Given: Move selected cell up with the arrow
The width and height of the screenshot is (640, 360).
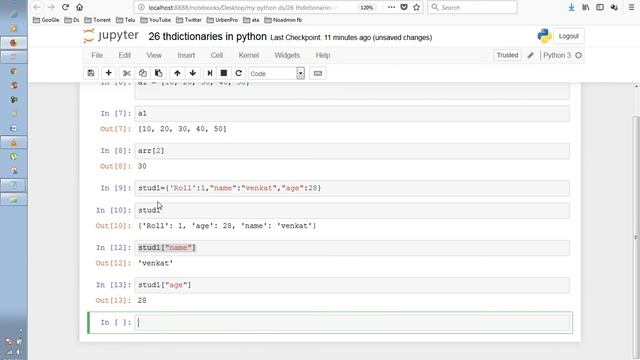Looking at the screenshot, I should (x=177, y=73).
